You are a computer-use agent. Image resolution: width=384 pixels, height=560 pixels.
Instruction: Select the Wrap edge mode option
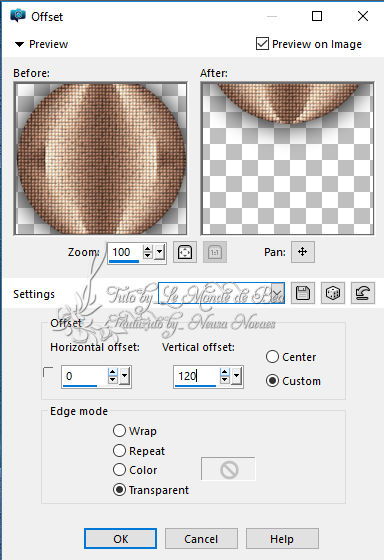[119, 431]
